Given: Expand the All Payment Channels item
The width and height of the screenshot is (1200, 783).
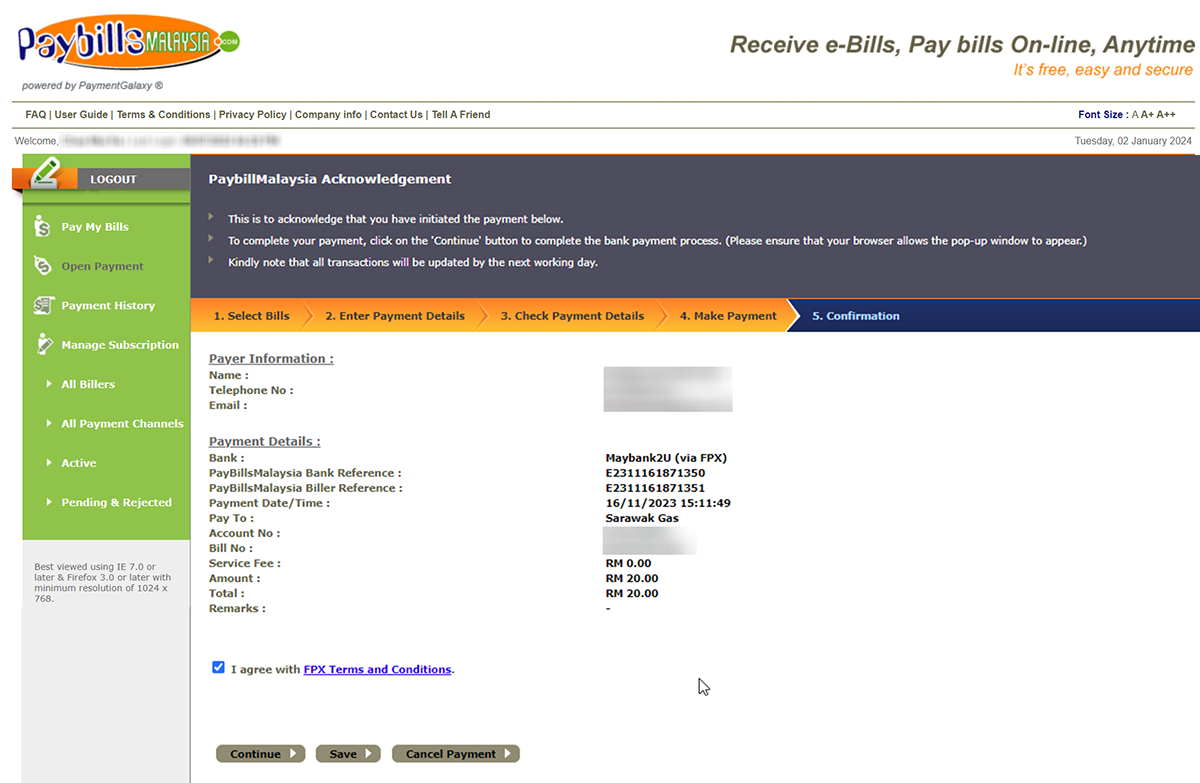Looking at the screenshot, I should [122, 424].
